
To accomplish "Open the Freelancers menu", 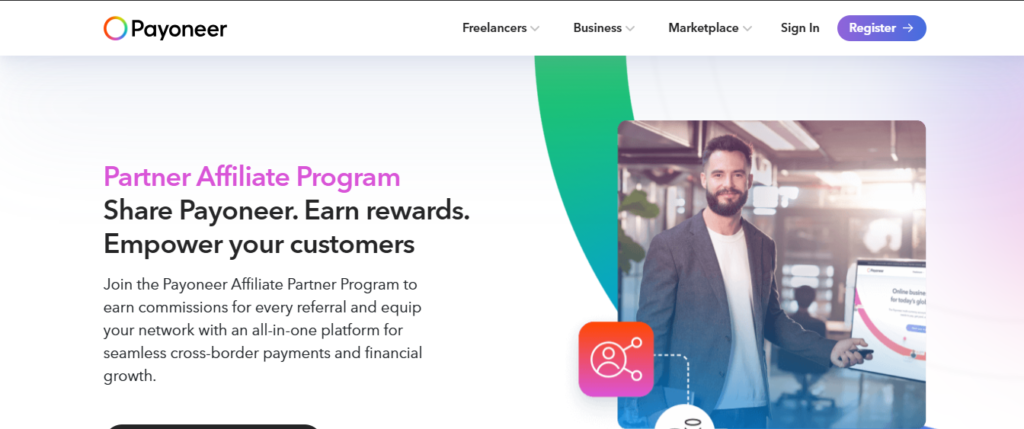I will [x=494, y=28].
